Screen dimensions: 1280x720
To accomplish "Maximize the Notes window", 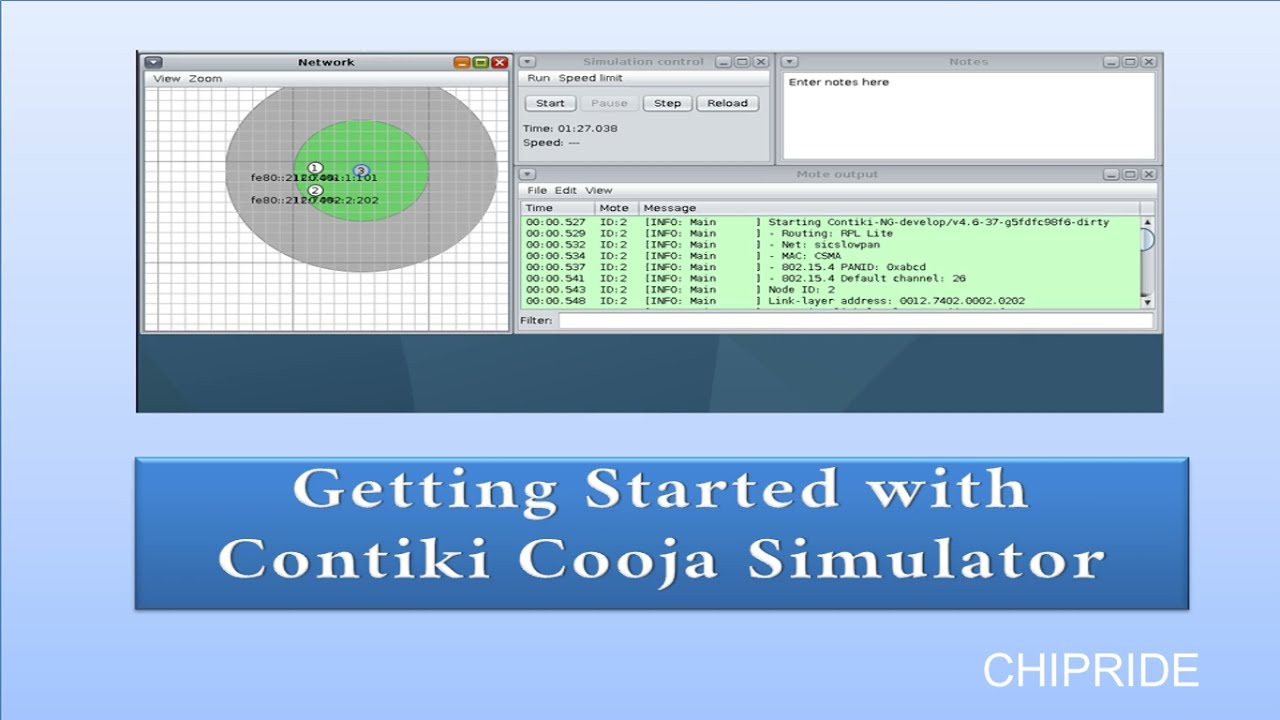I will pos(1129,62).
